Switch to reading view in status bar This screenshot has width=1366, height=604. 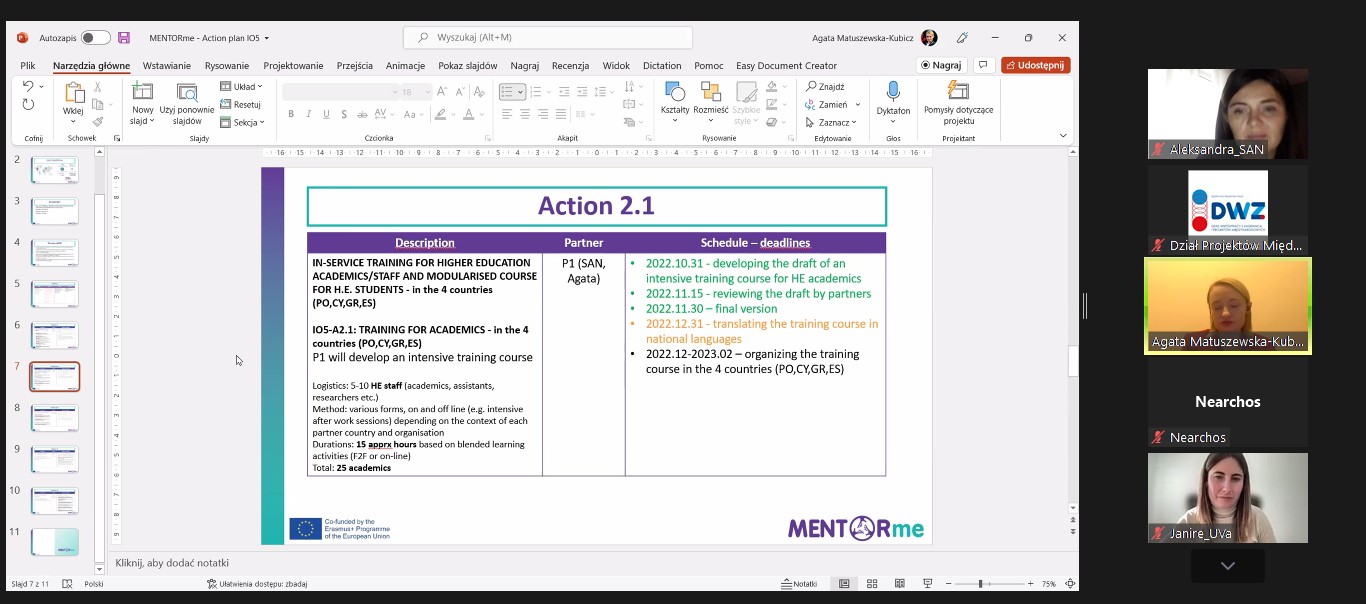tap(900, 584)
